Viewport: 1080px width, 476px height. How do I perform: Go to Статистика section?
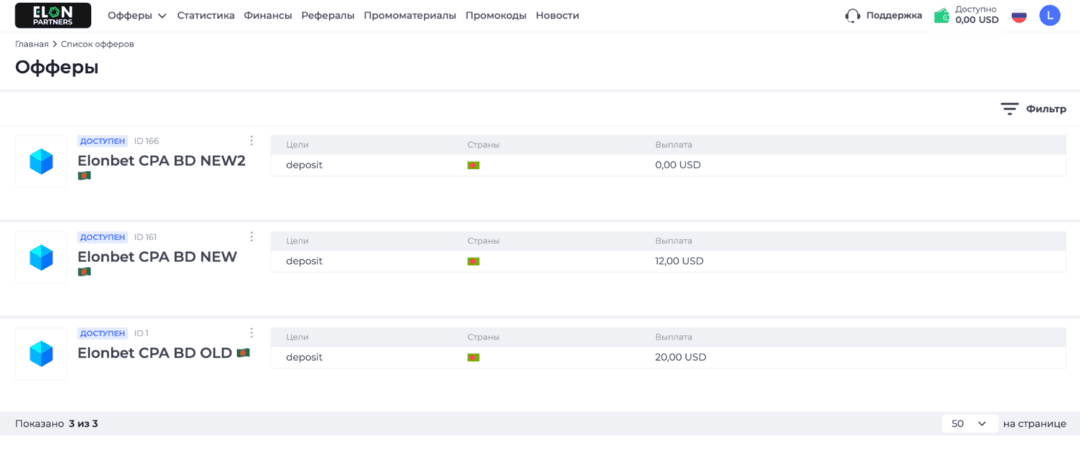point(206,15)
